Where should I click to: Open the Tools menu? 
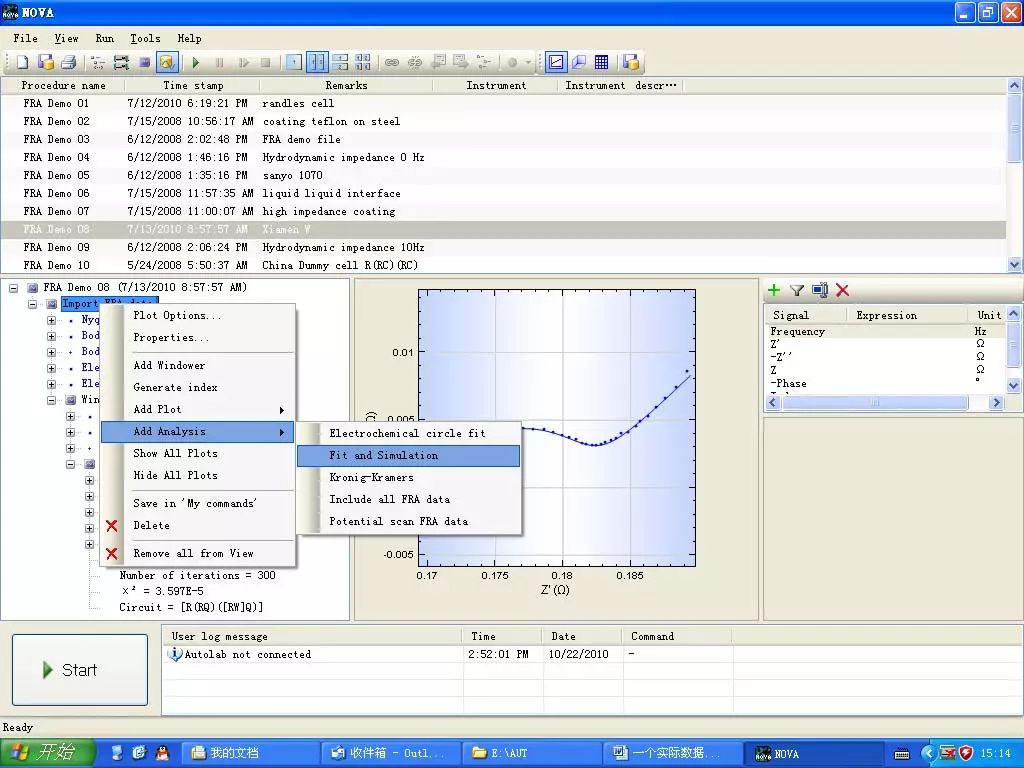[x=145, y=38]
